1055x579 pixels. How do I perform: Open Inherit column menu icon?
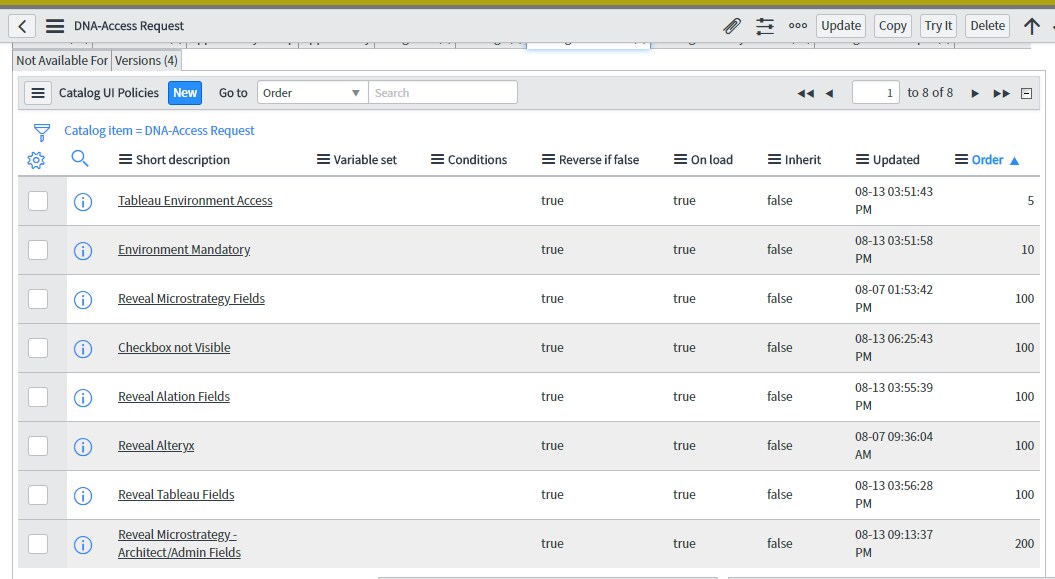[774, 159]
